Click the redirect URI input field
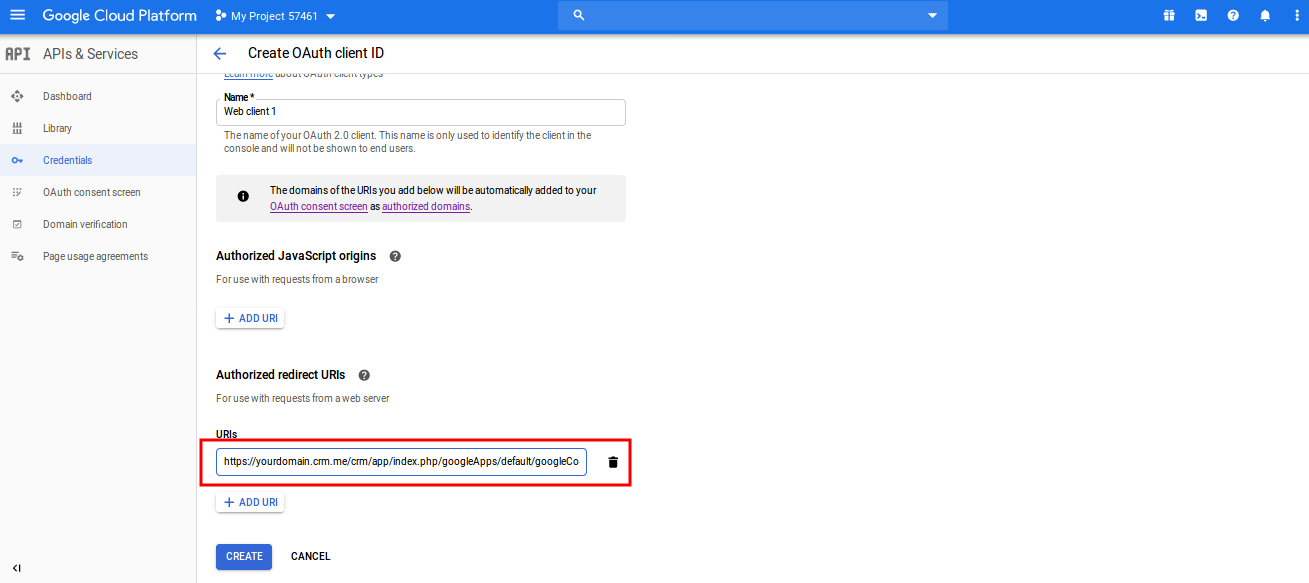 pos(401,462)
